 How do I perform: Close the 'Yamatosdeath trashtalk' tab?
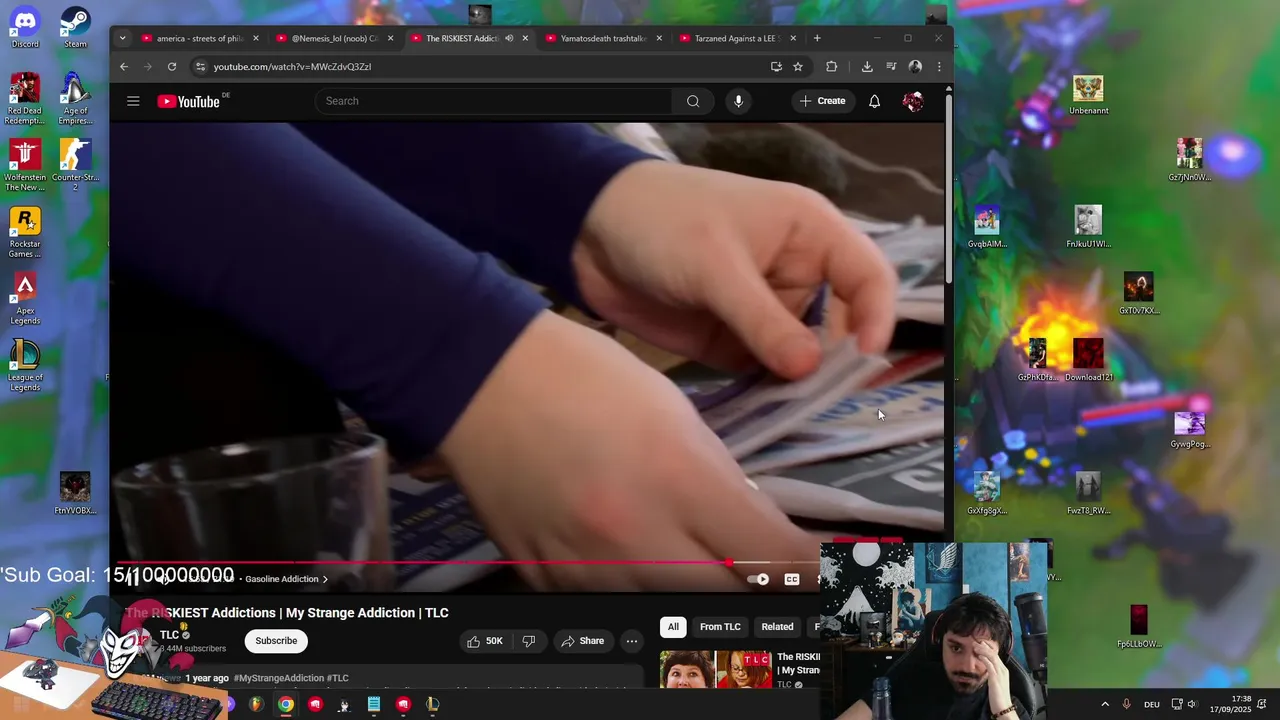point(659,39)
